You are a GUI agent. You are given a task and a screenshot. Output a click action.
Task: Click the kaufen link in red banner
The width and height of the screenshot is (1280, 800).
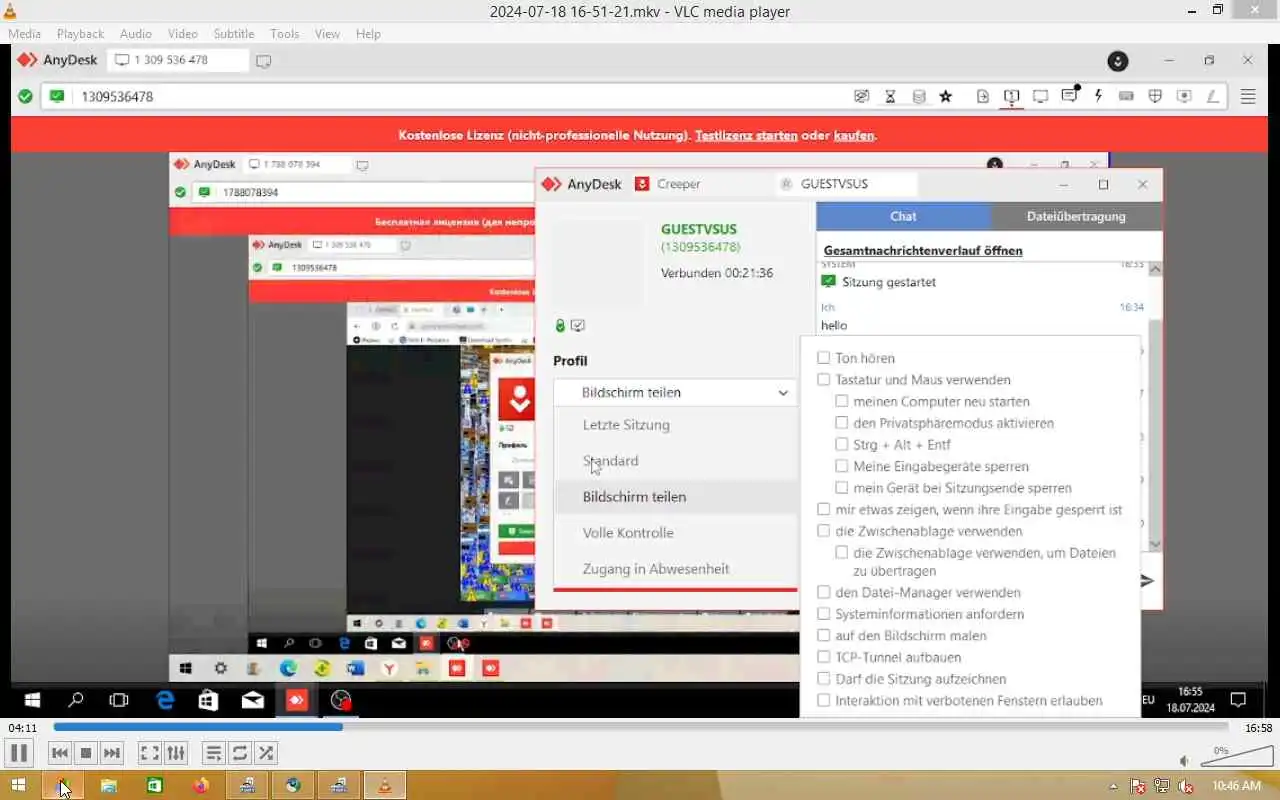click(854, 135)
